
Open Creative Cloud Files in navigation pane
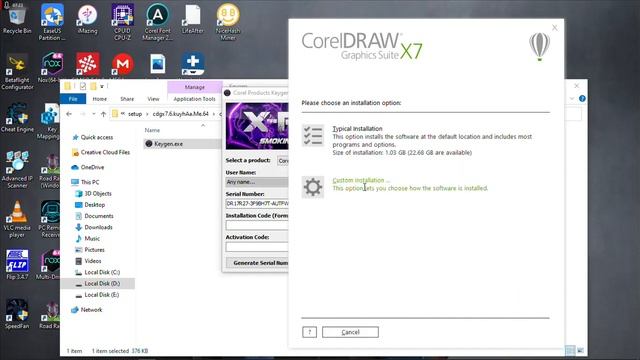[x=105, y=152]
